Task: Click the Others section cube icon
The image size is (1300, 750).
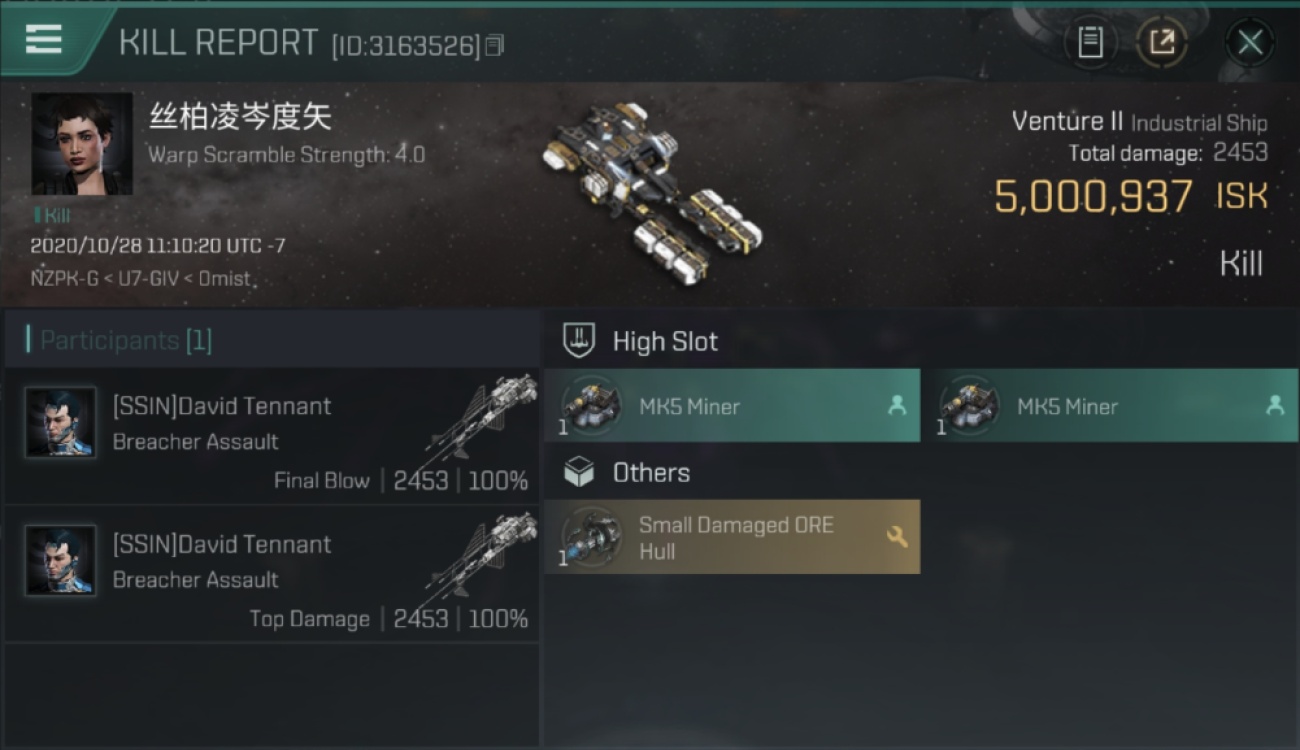Action: (x=579, y=472)
